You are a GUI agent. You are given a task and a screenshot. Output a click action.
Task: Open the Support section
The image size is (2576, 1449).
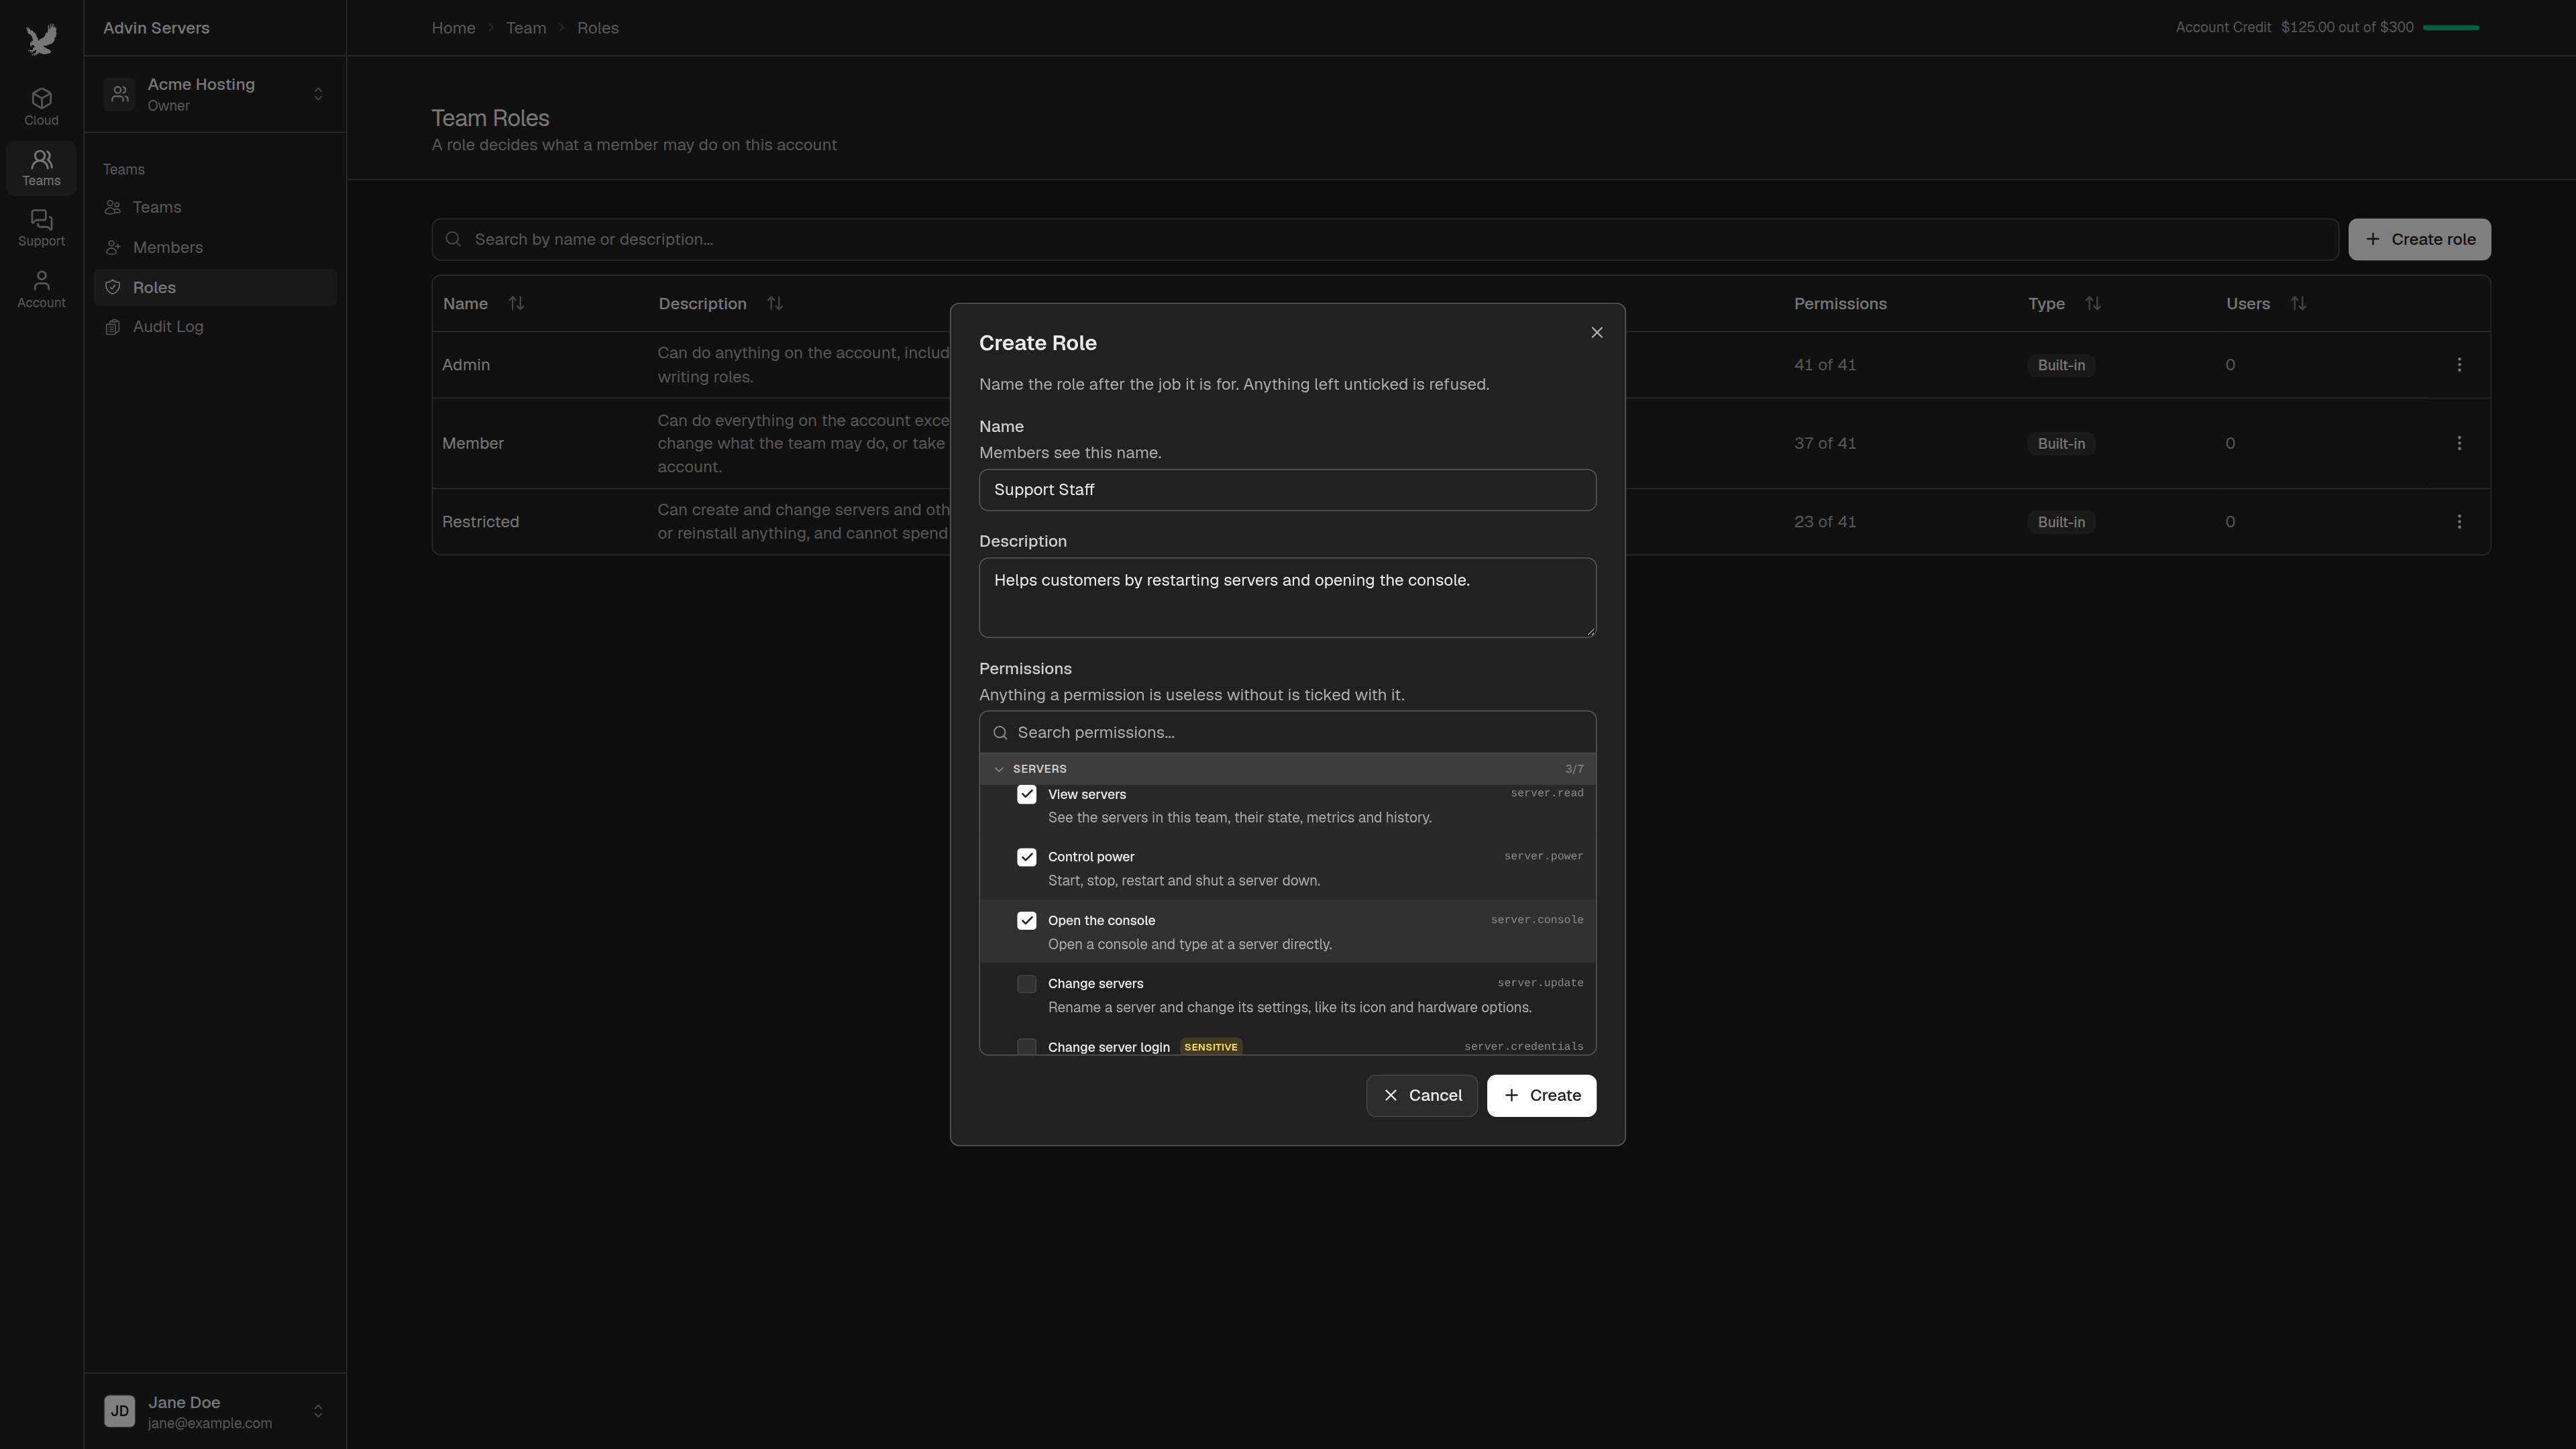[41, 228]
